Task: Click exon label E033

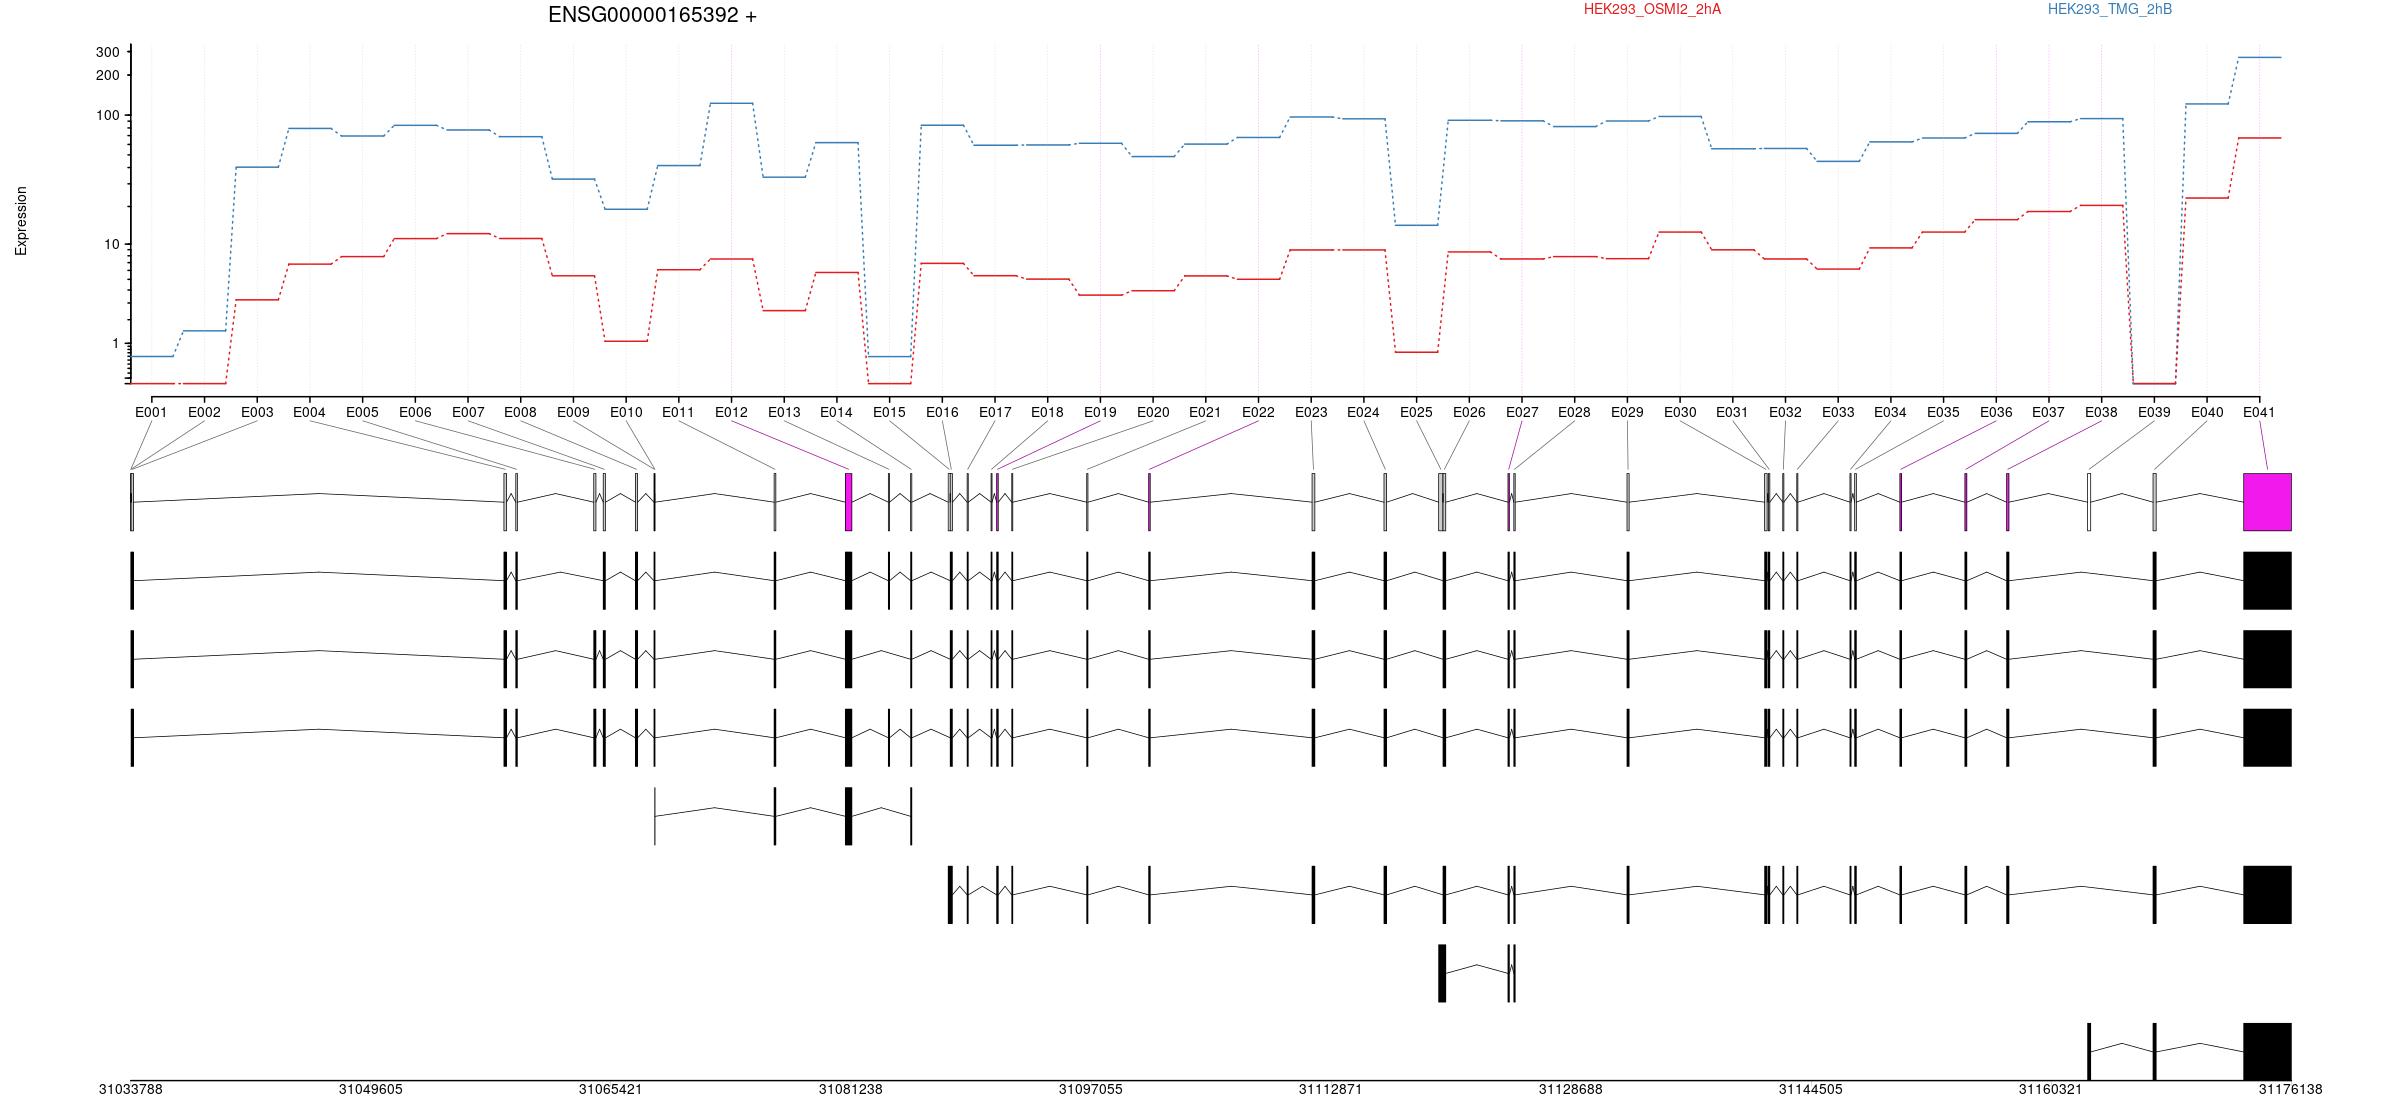Action: click(x=1838, y=412)
